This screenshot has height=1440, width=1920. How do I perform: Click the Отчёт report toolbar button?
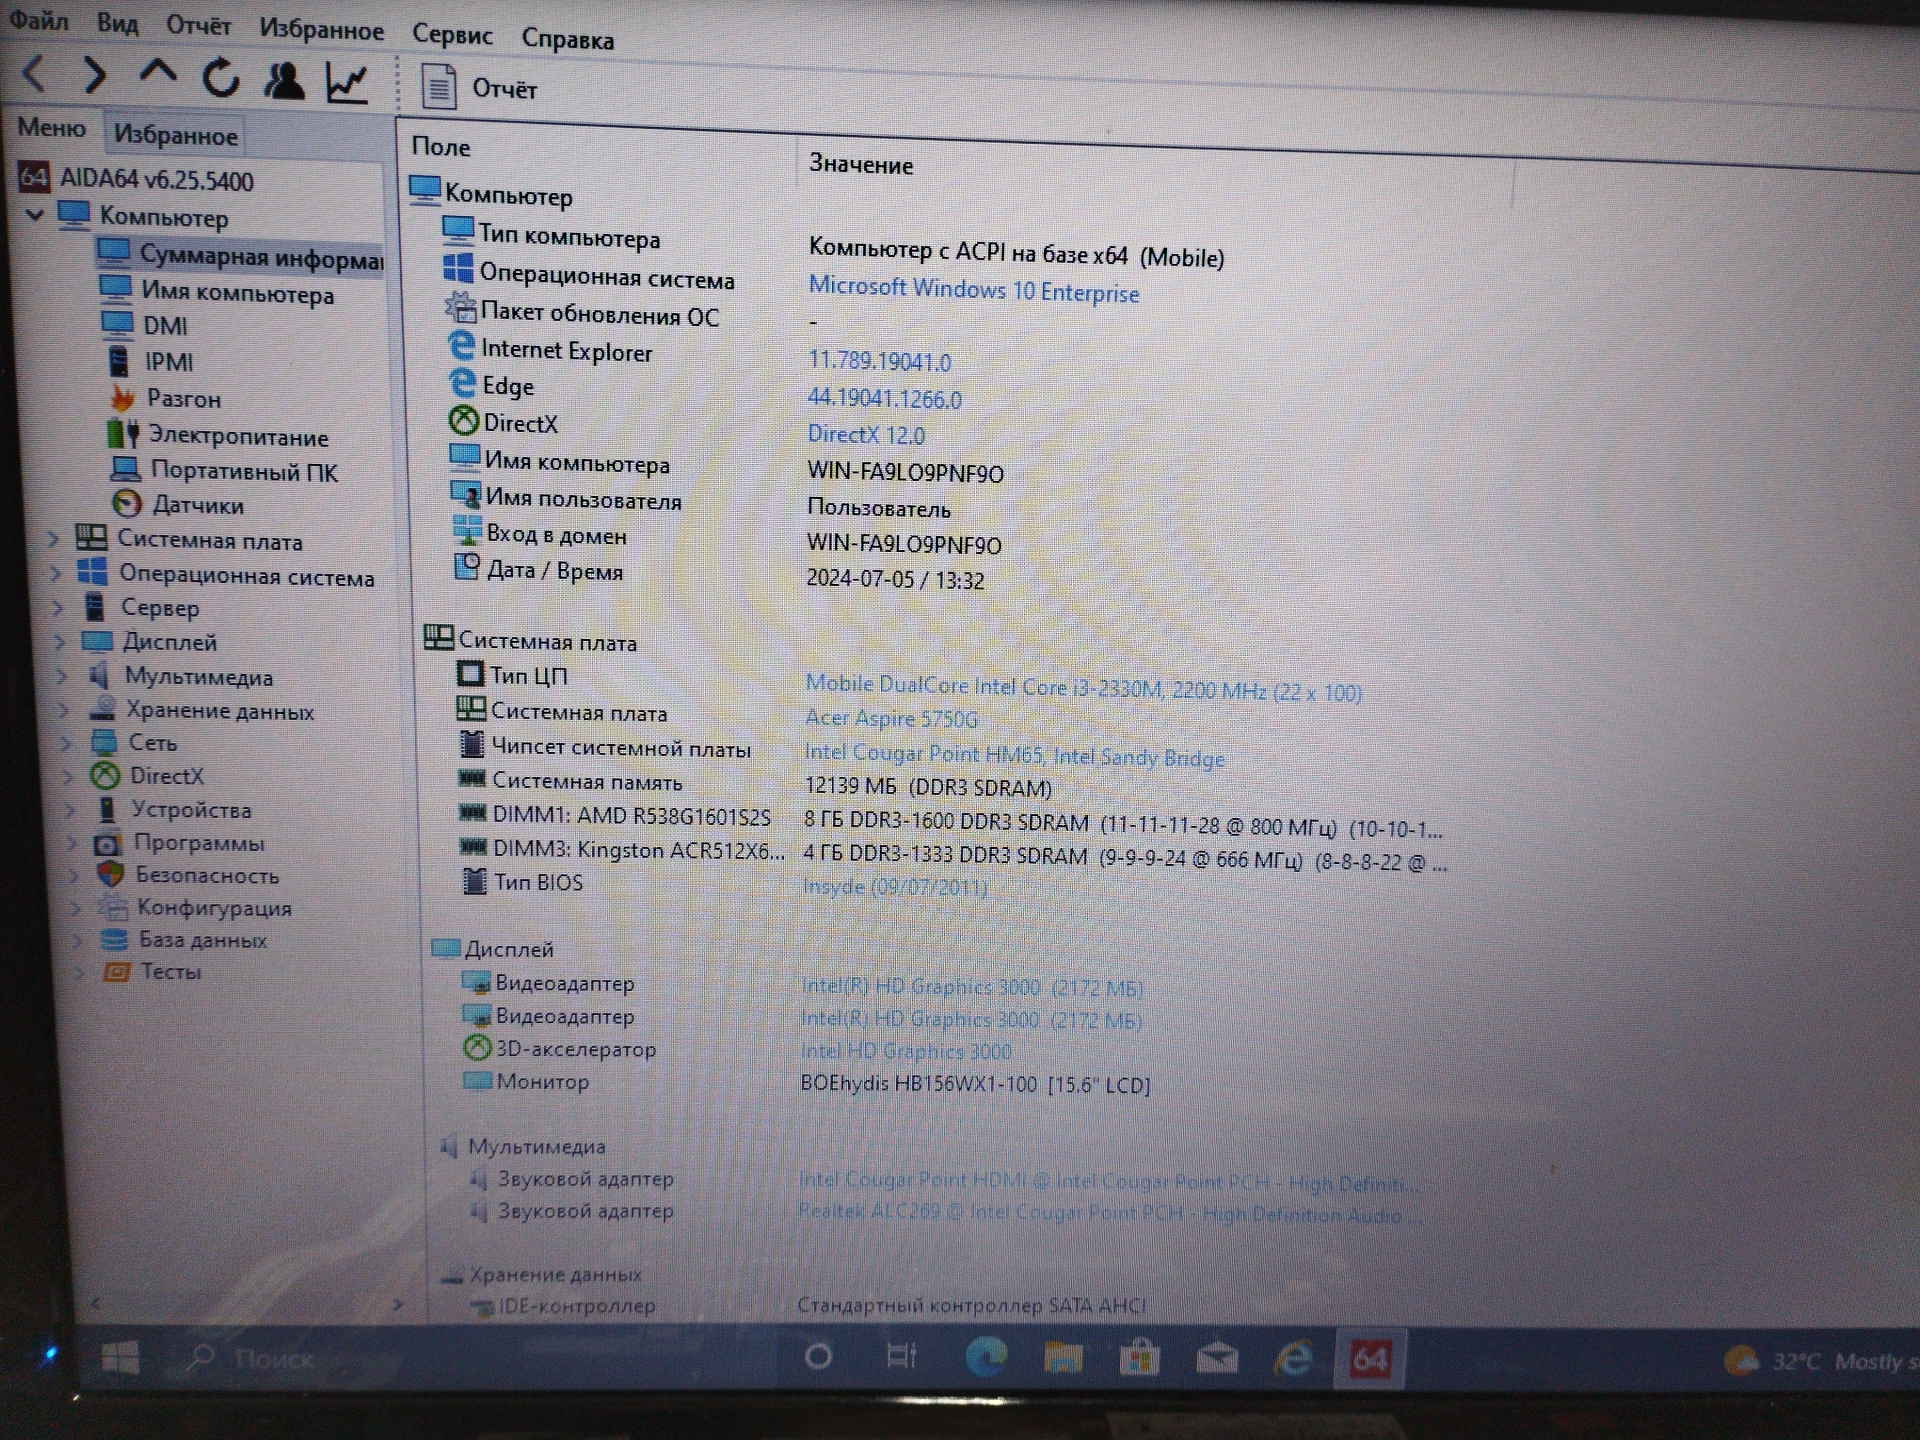click(479, 88)
